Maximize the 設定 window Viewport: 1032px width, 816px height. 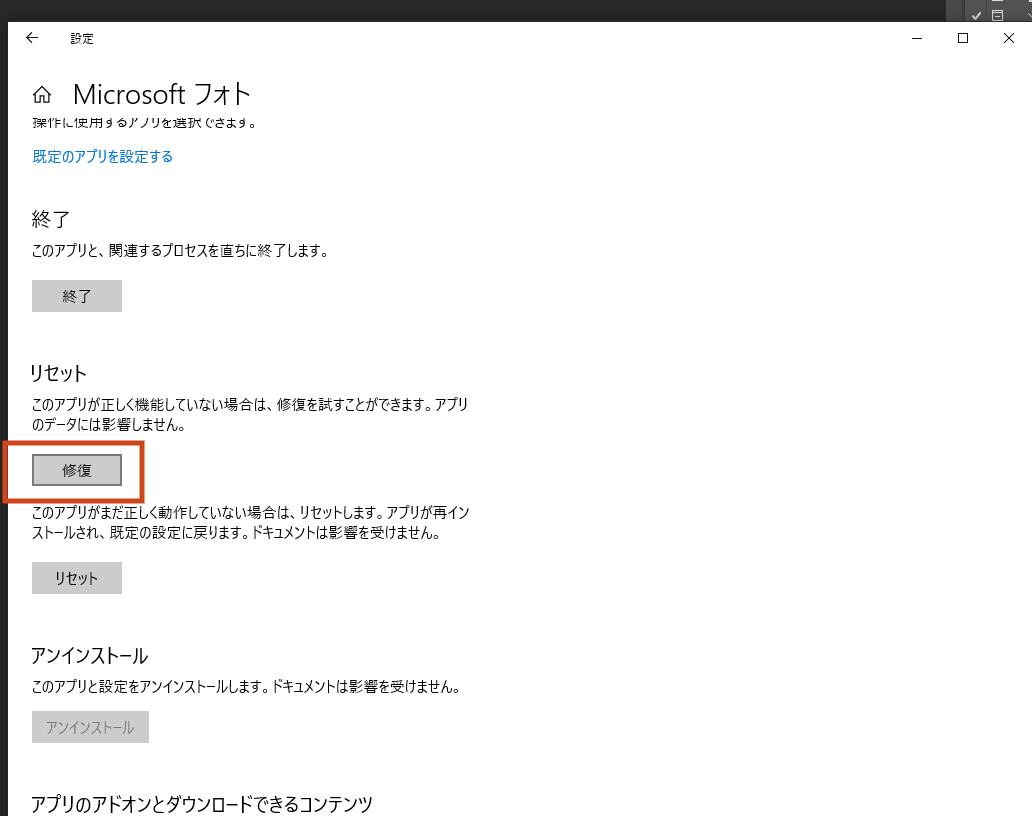click(x=963, y=38)
